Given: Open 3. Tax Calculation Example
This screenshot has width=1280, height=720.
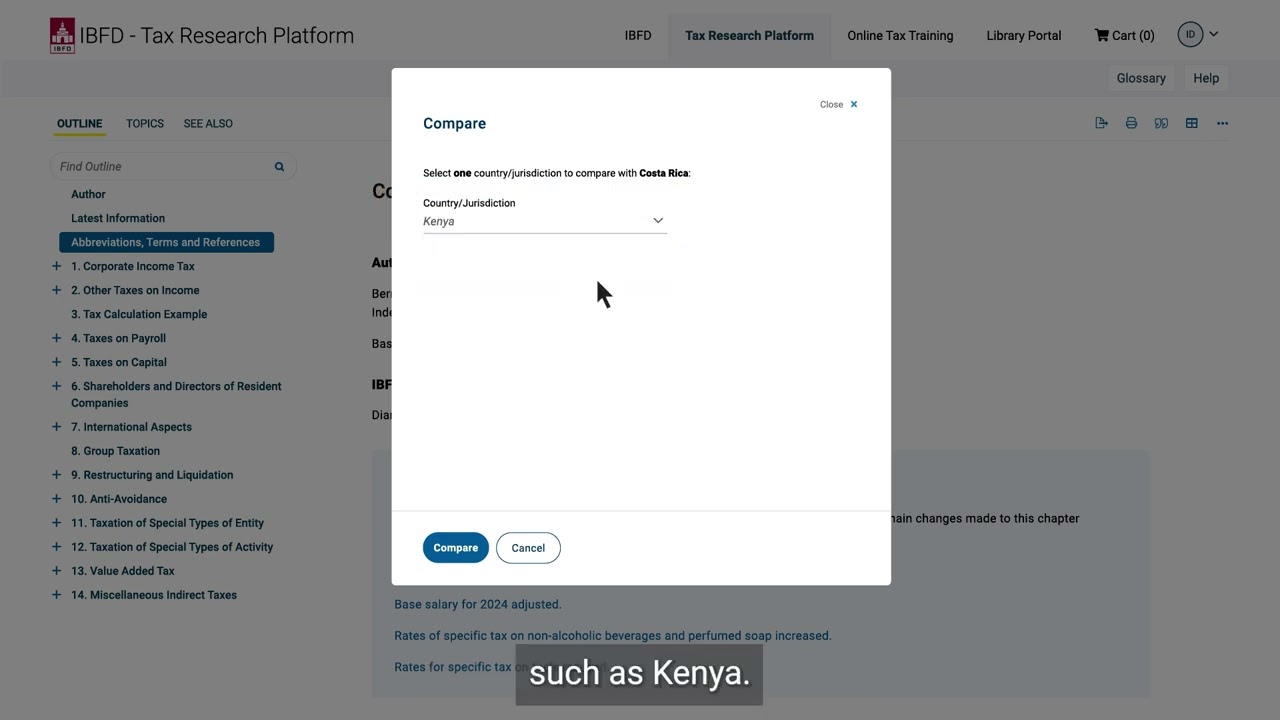Looking at the screenshot, I should [x=139, y=314].
